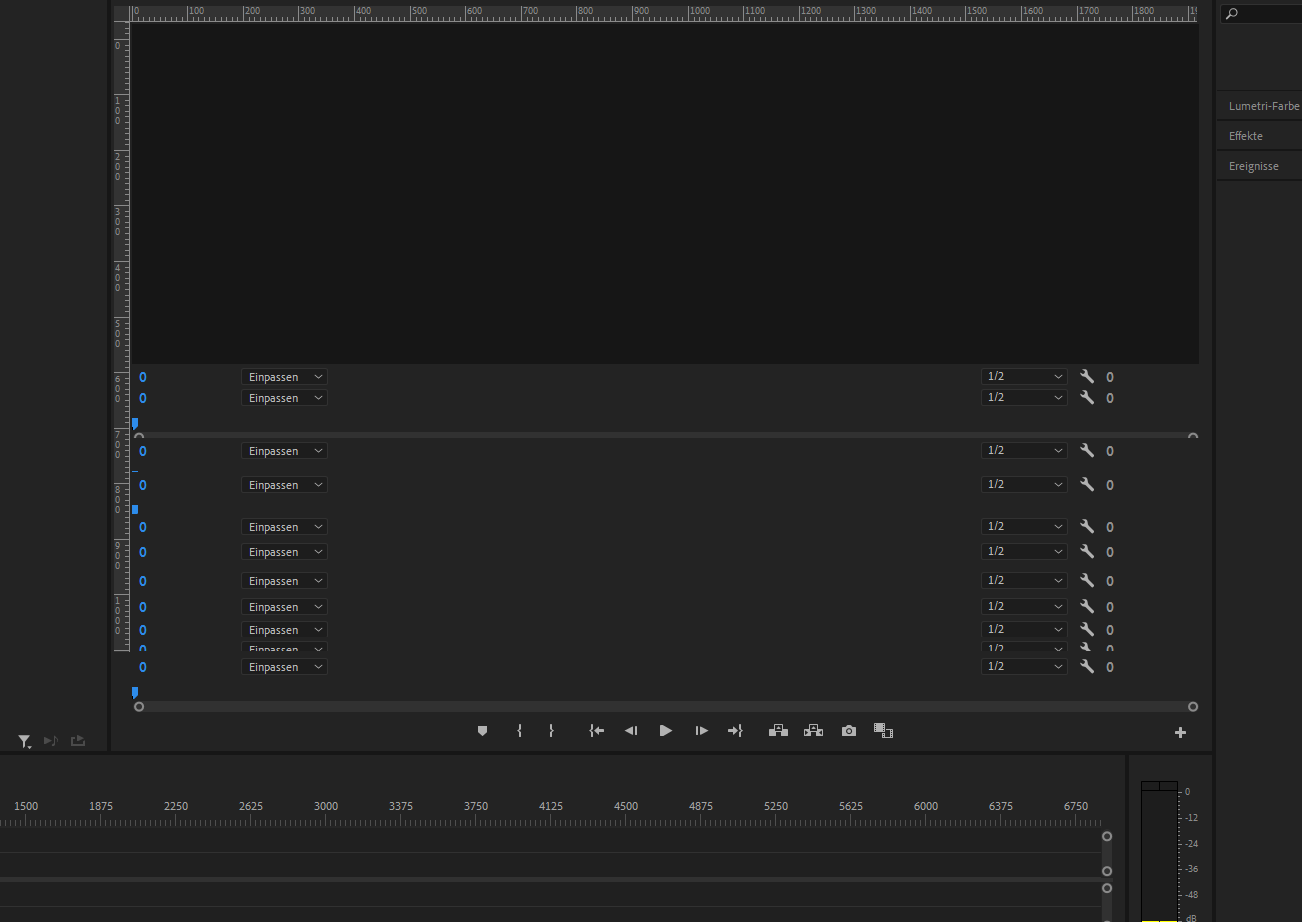Screen dimensions: 1302x922
Task: Export a frame with the camera icon
Action: [849, 731]
